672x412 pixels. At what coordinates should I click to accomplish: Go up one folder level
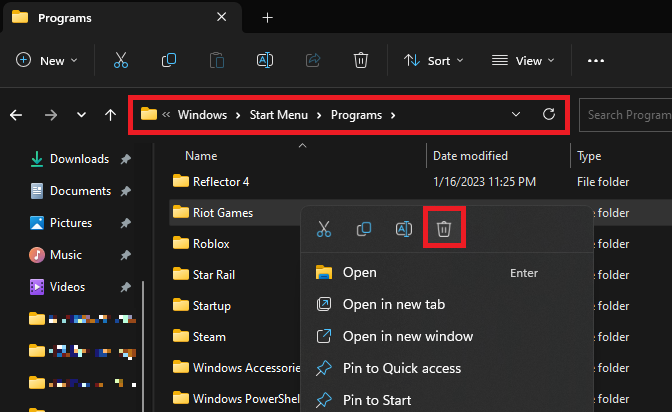[x=110, y=115]
